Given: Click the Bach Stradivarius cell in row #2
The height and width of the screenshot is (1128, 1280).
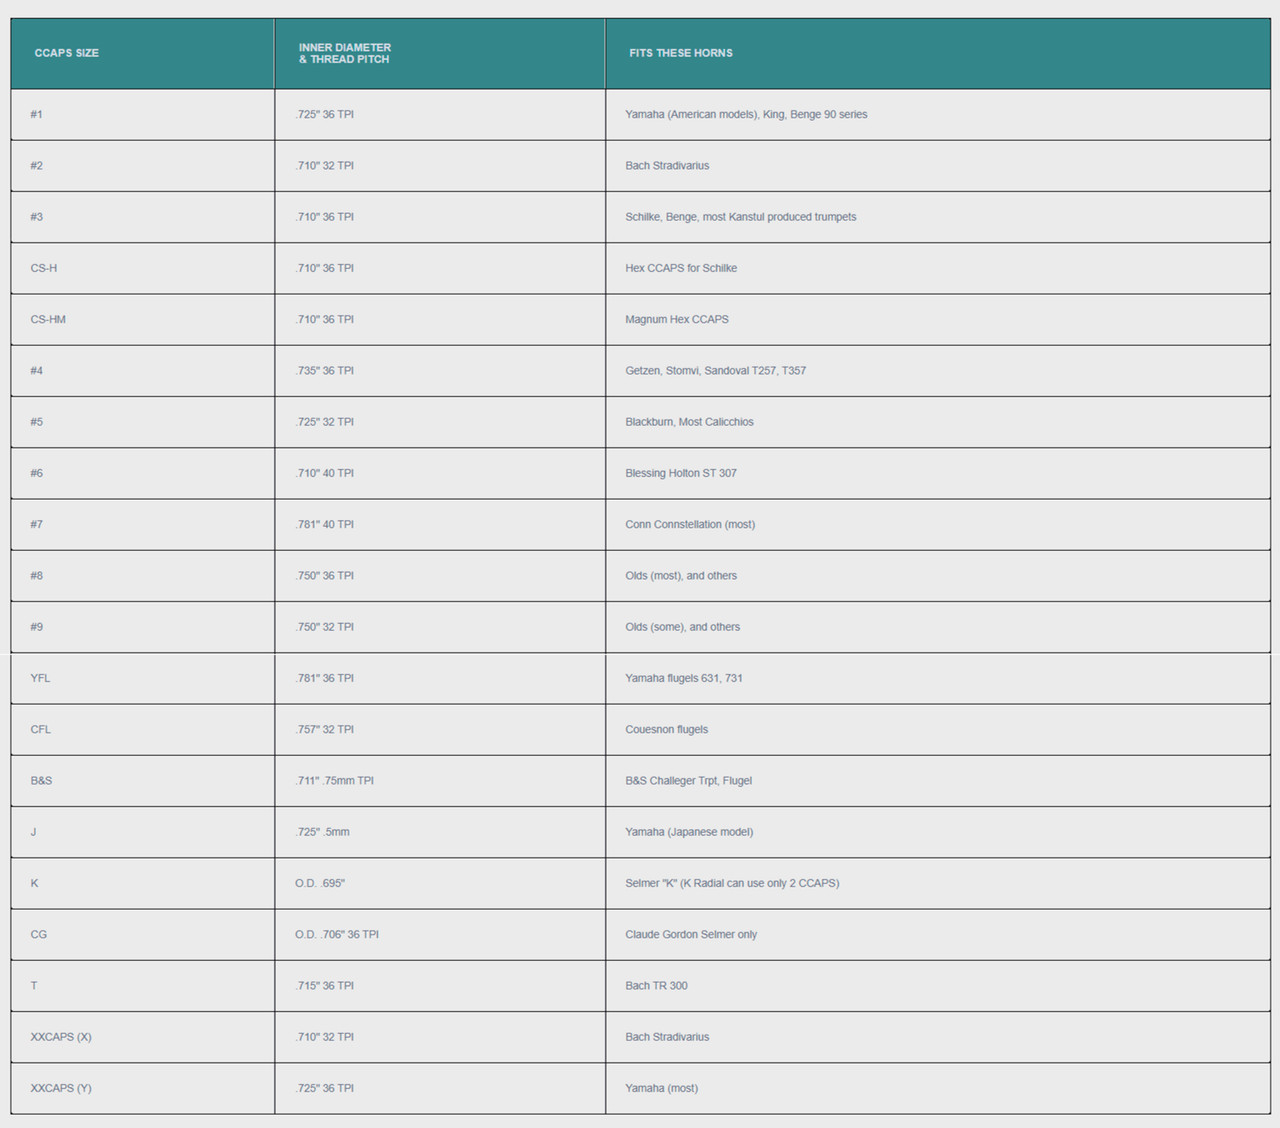Looking at the screenshot, I should (938, 166).
